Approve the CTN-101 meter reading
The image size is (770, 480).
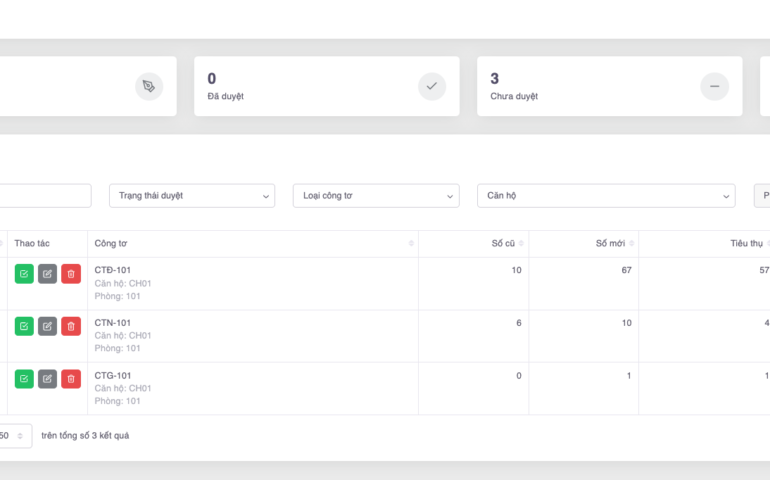24,326
